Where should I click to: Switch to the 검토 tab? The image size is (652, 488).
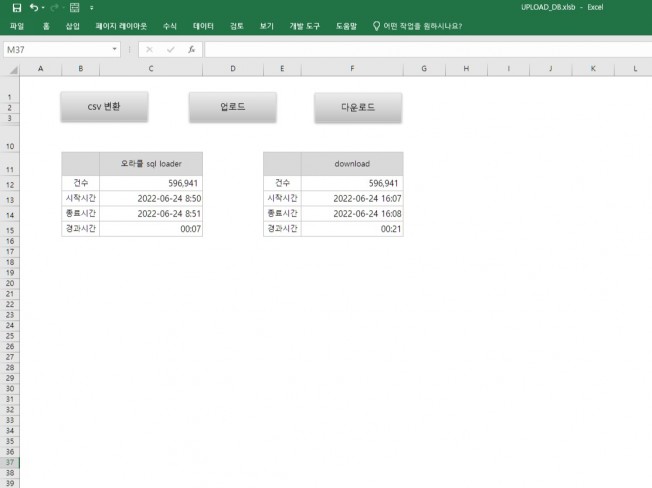coord(237,26)
